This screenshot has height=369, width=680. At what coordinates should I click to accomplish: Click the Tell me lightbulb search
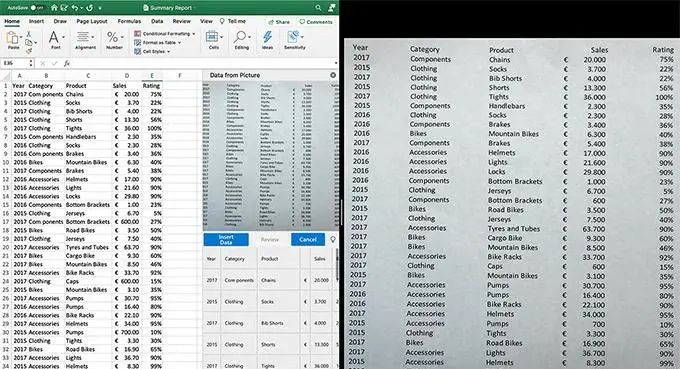click(x=233, y=21)
